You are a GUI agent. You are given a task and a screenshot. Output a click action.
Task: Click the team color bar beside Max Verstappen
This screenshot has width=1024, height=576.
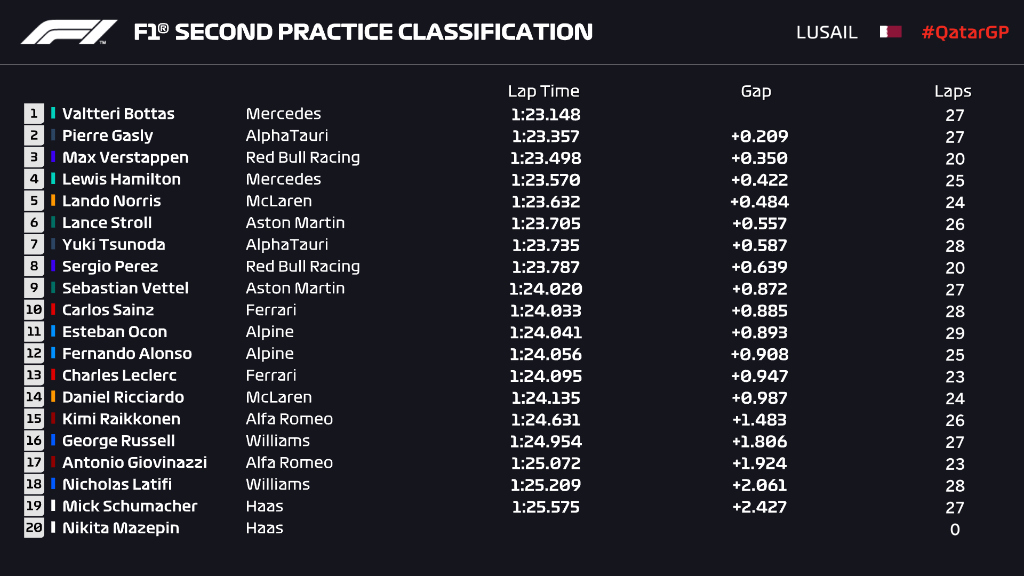(x=53, y=157)
